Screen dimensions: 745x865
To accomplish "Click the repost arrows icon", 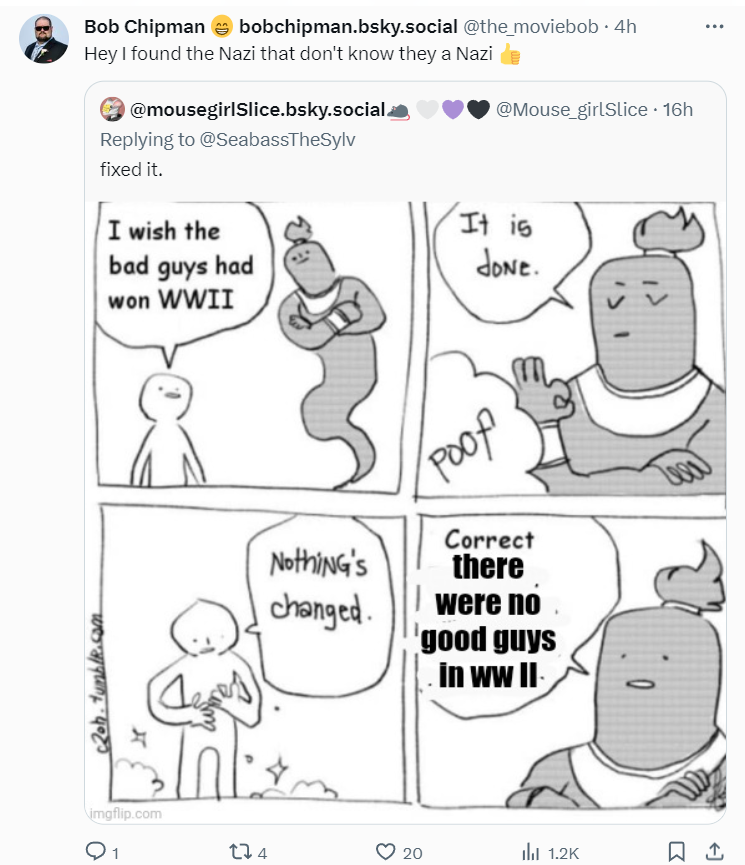I will click(240, 852).
